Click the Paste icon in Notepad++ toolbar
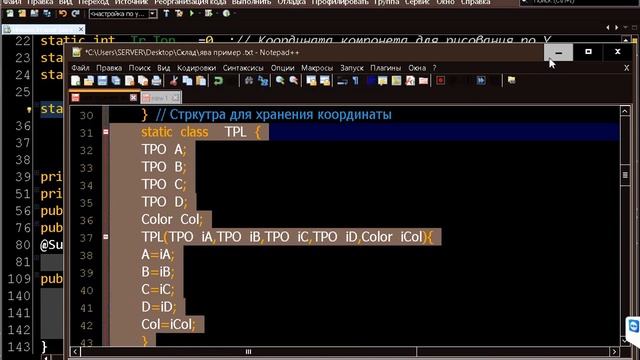This screenshot has height=360, width=640. coord(201,81)
